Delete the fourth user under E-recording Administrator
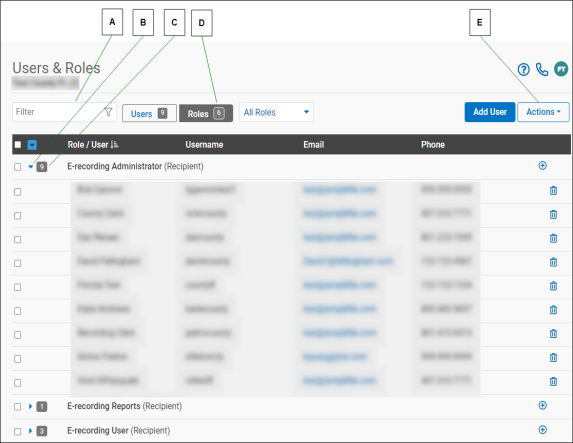Screen dimensions: 573x443 click(x=553, y=262)
